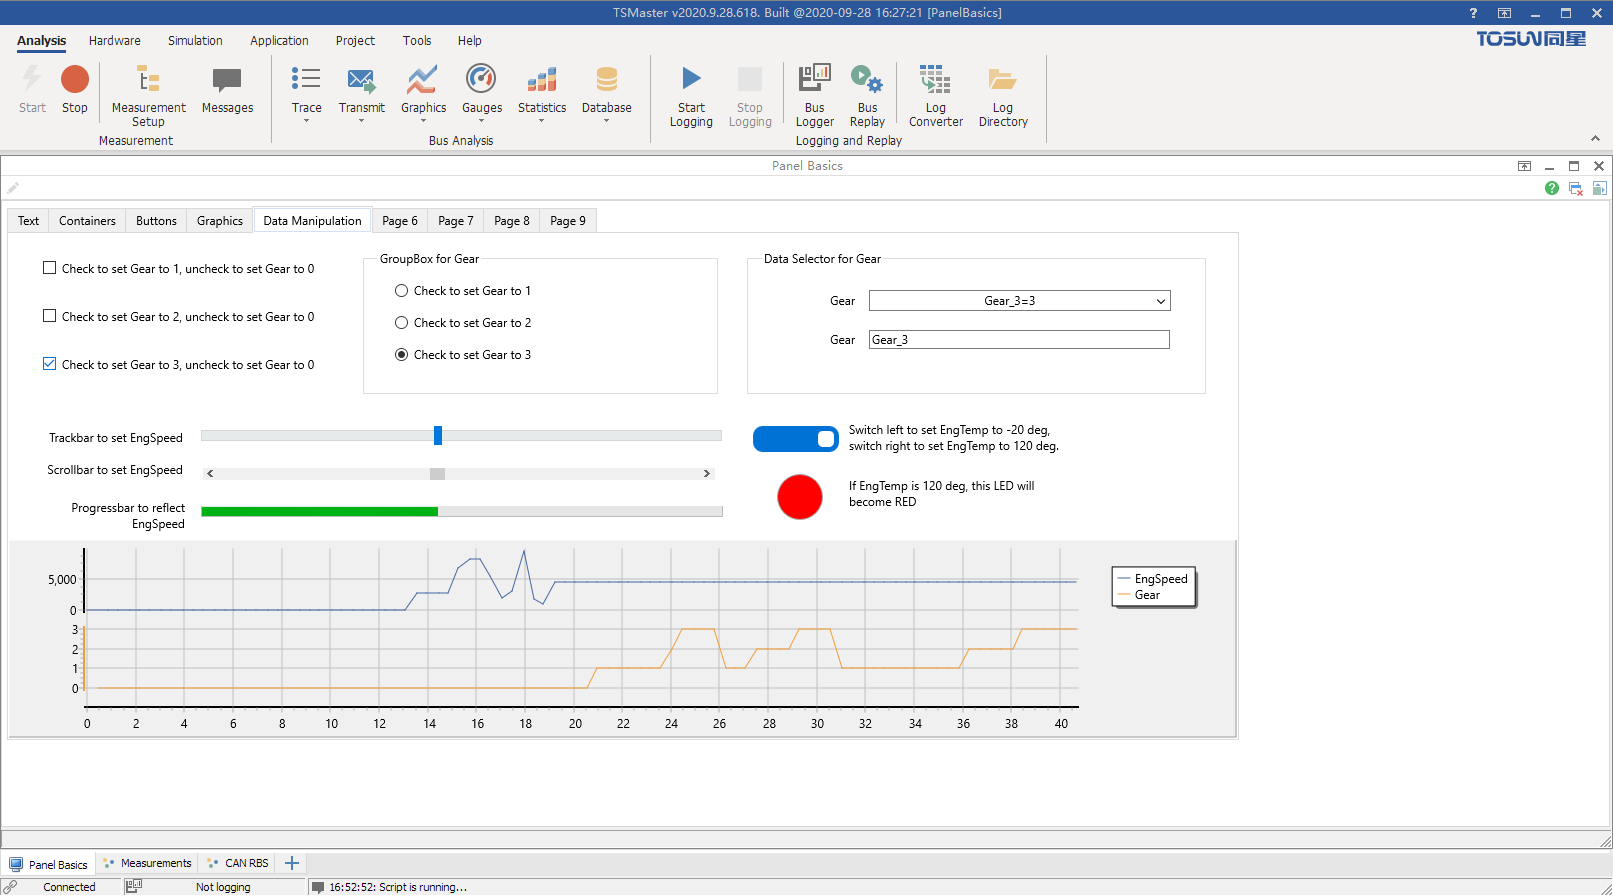Select radio button to set Gear to 2

[401, 323]
